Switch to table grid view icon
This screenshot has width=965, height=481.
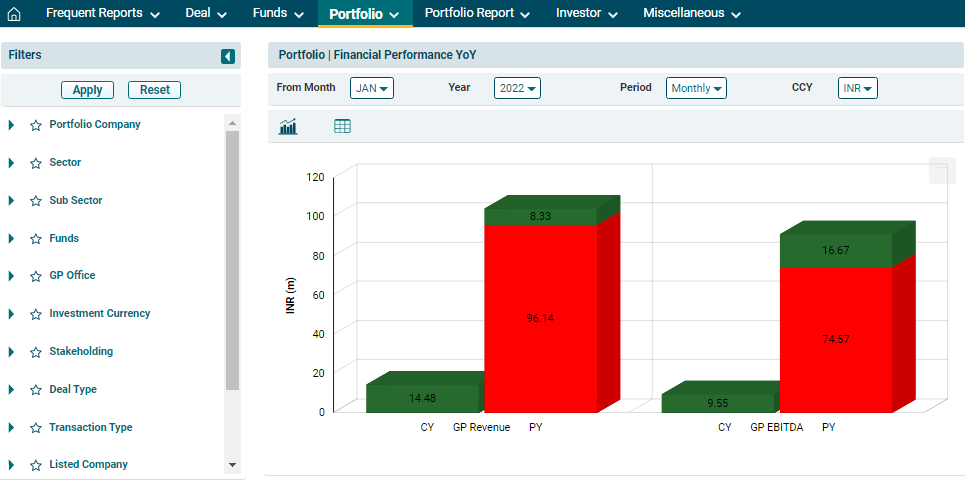pos(342,126)
